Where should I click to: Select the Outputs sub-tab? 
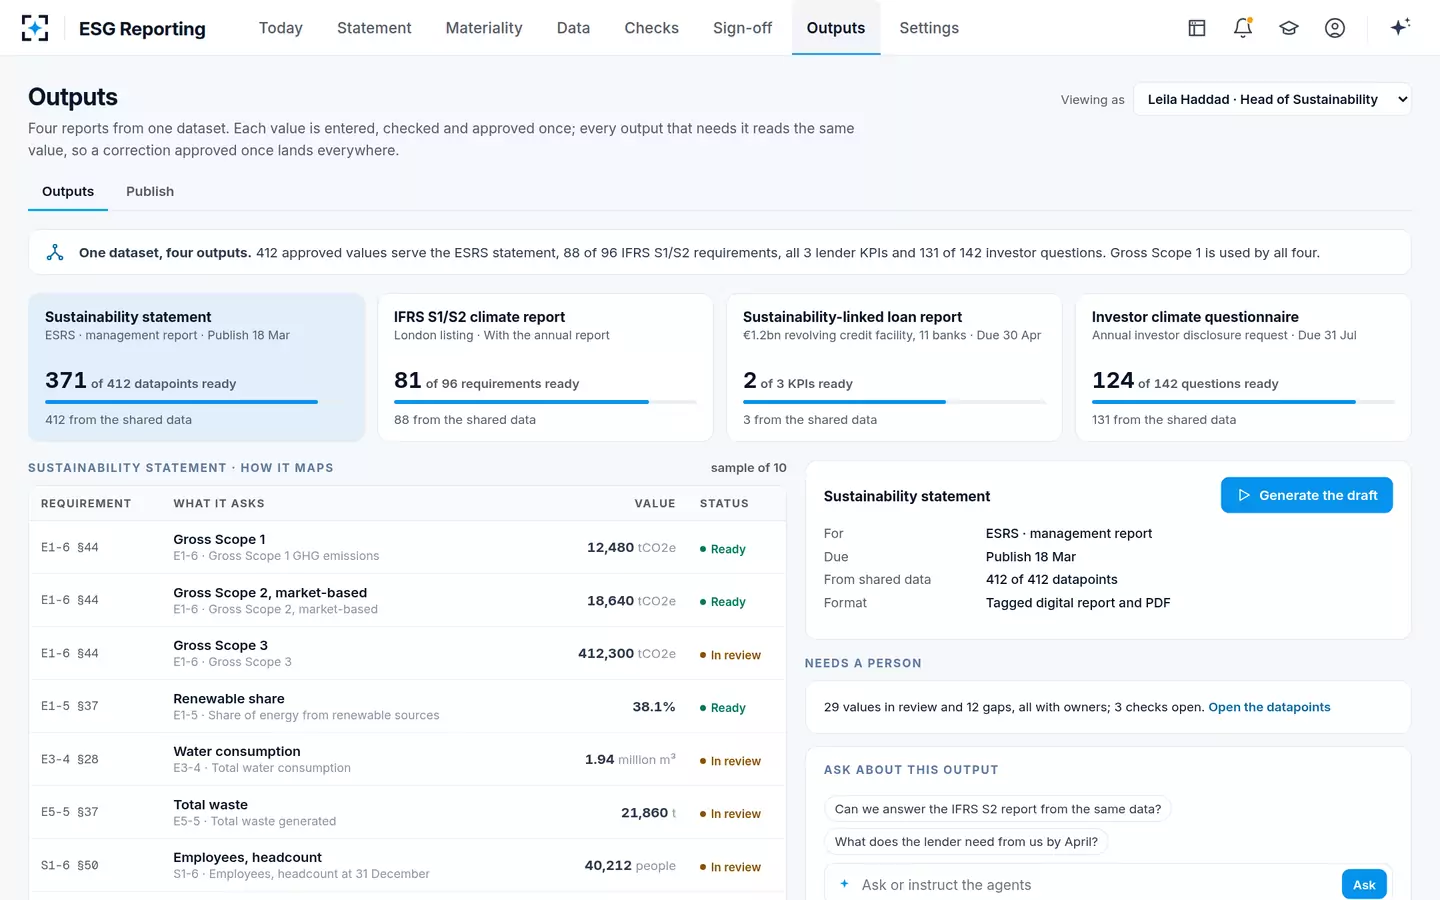coord(68,191)
